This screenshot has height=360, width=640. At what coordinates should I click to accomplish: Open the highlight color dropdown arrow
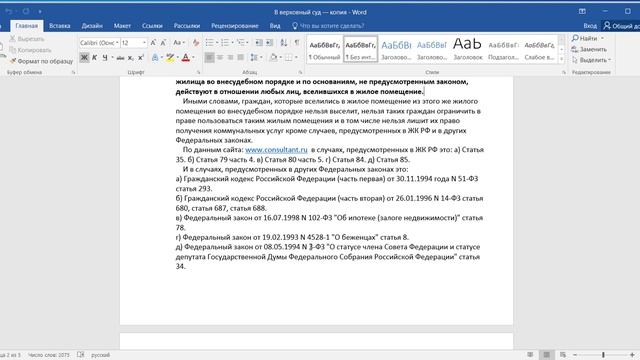point(178,58)
